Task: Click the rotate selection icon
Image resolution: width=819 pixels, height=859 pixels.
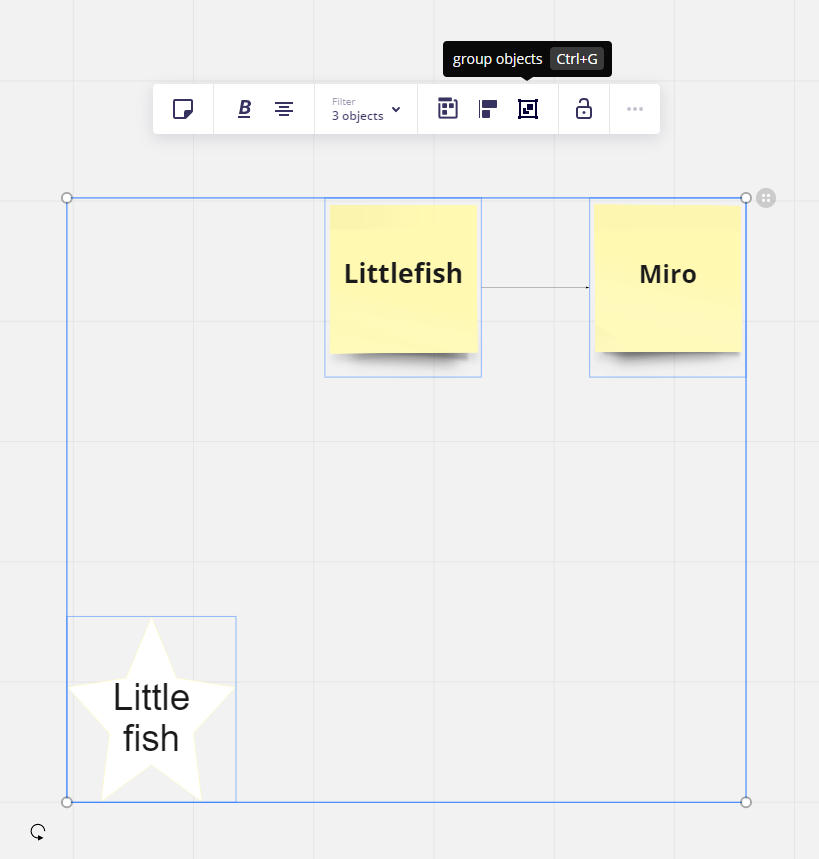Action: point(38,831)
